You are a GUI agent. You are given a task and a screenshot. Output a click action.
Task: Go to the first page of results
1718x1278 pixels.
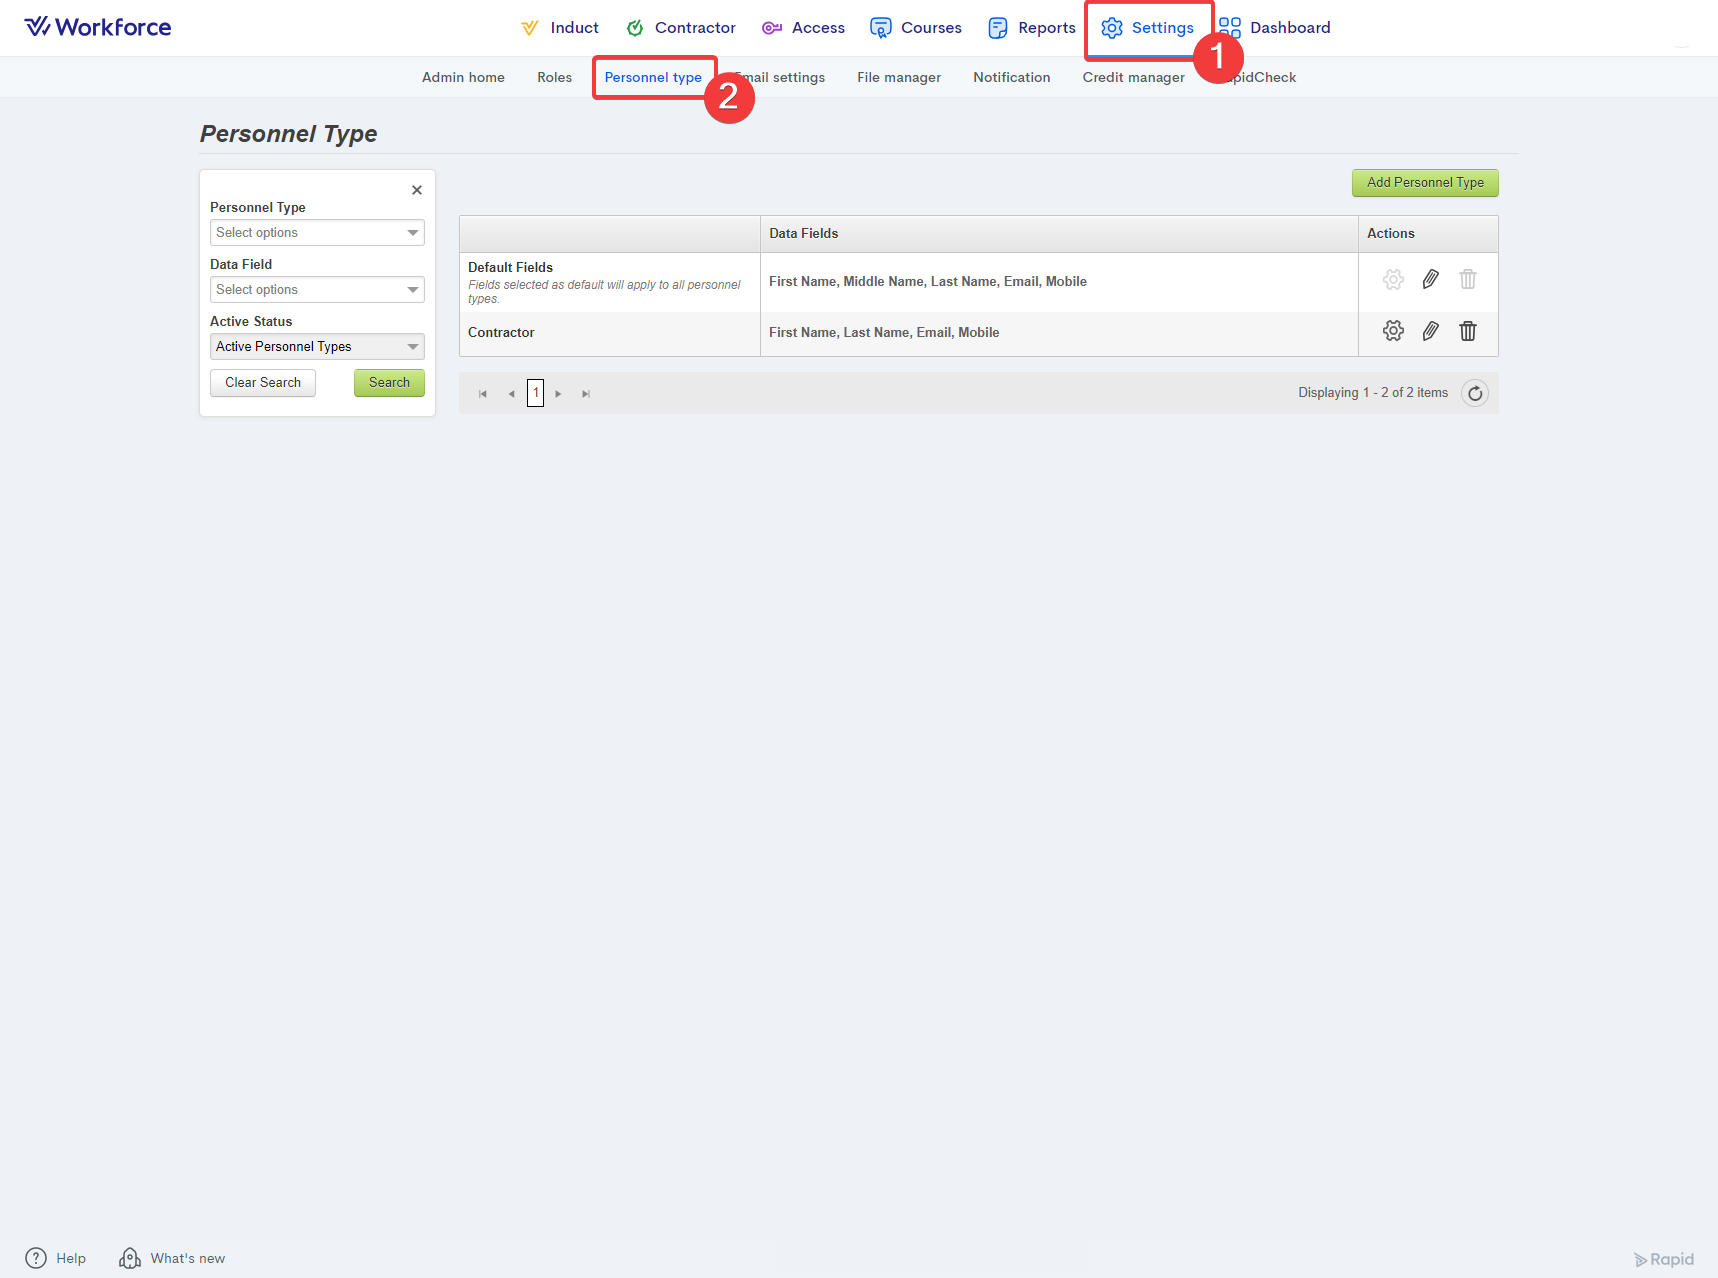(483, 394)
